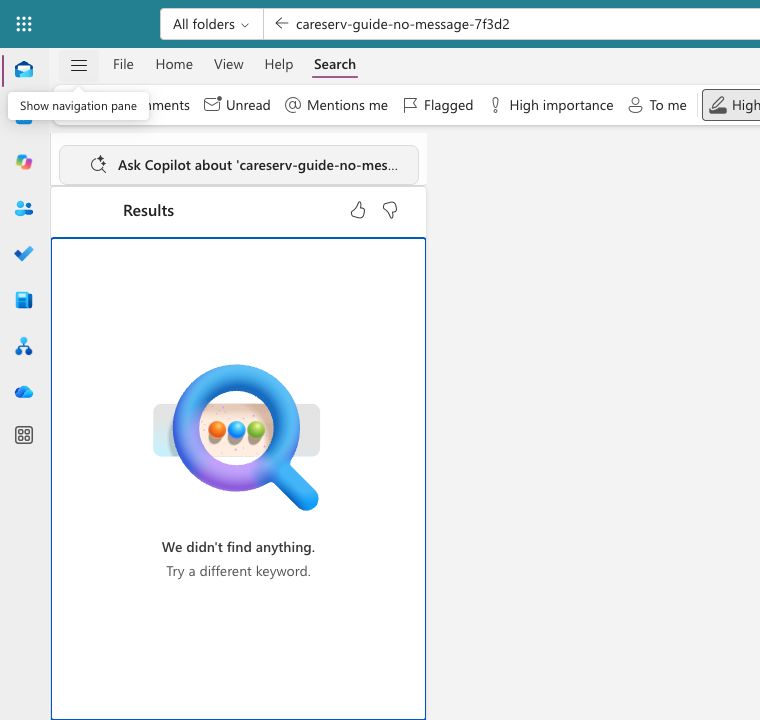Open OneDrive from the sidebar
This screenshot has height=720, width=760.
[24, 392]
